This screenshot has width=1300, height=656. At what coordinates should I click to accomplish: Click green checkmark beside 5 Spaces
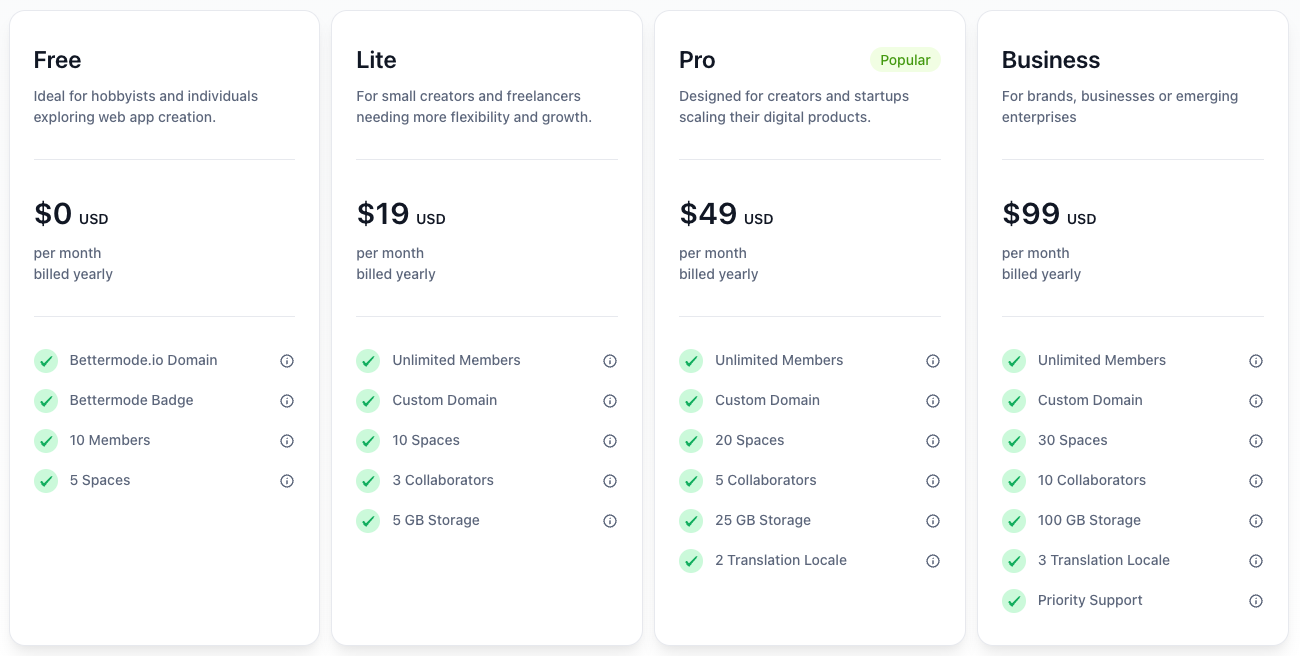pos(46,481)
